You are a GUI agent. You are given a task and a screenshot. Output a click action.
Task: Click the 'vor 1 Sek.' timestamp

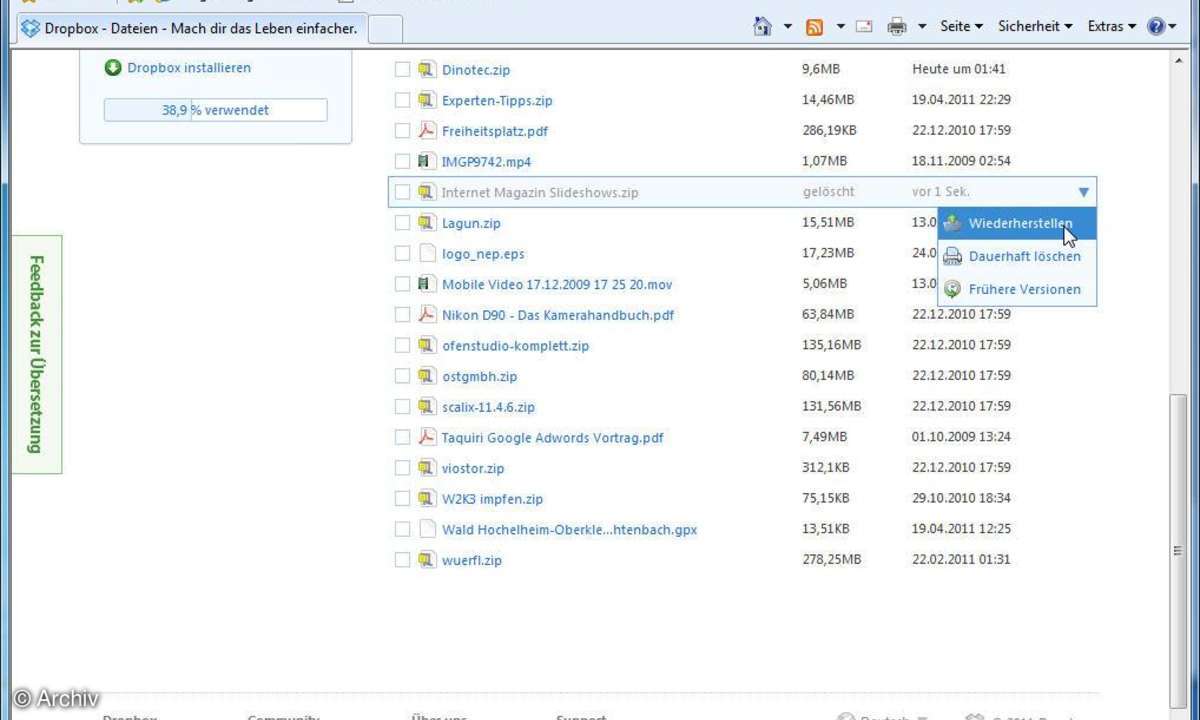(x=941, y=191)
